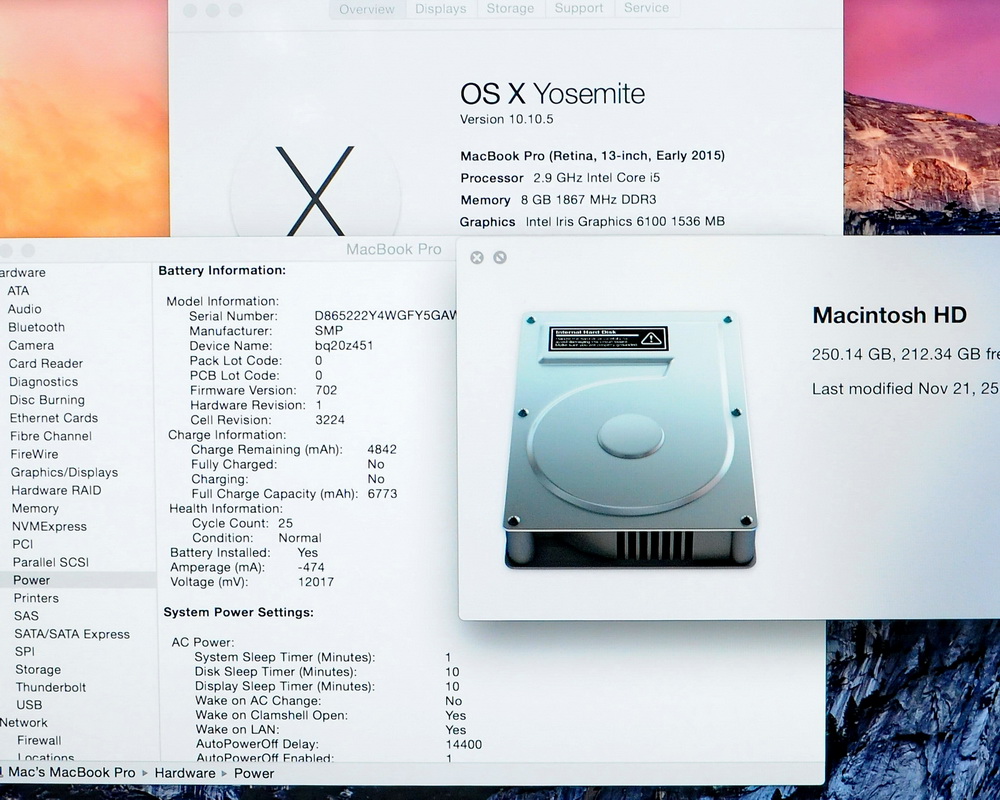The height and width of the screenshot is (800, 1000).
Task: Select Camera in the sidebar
Action: tap(31, 345)
